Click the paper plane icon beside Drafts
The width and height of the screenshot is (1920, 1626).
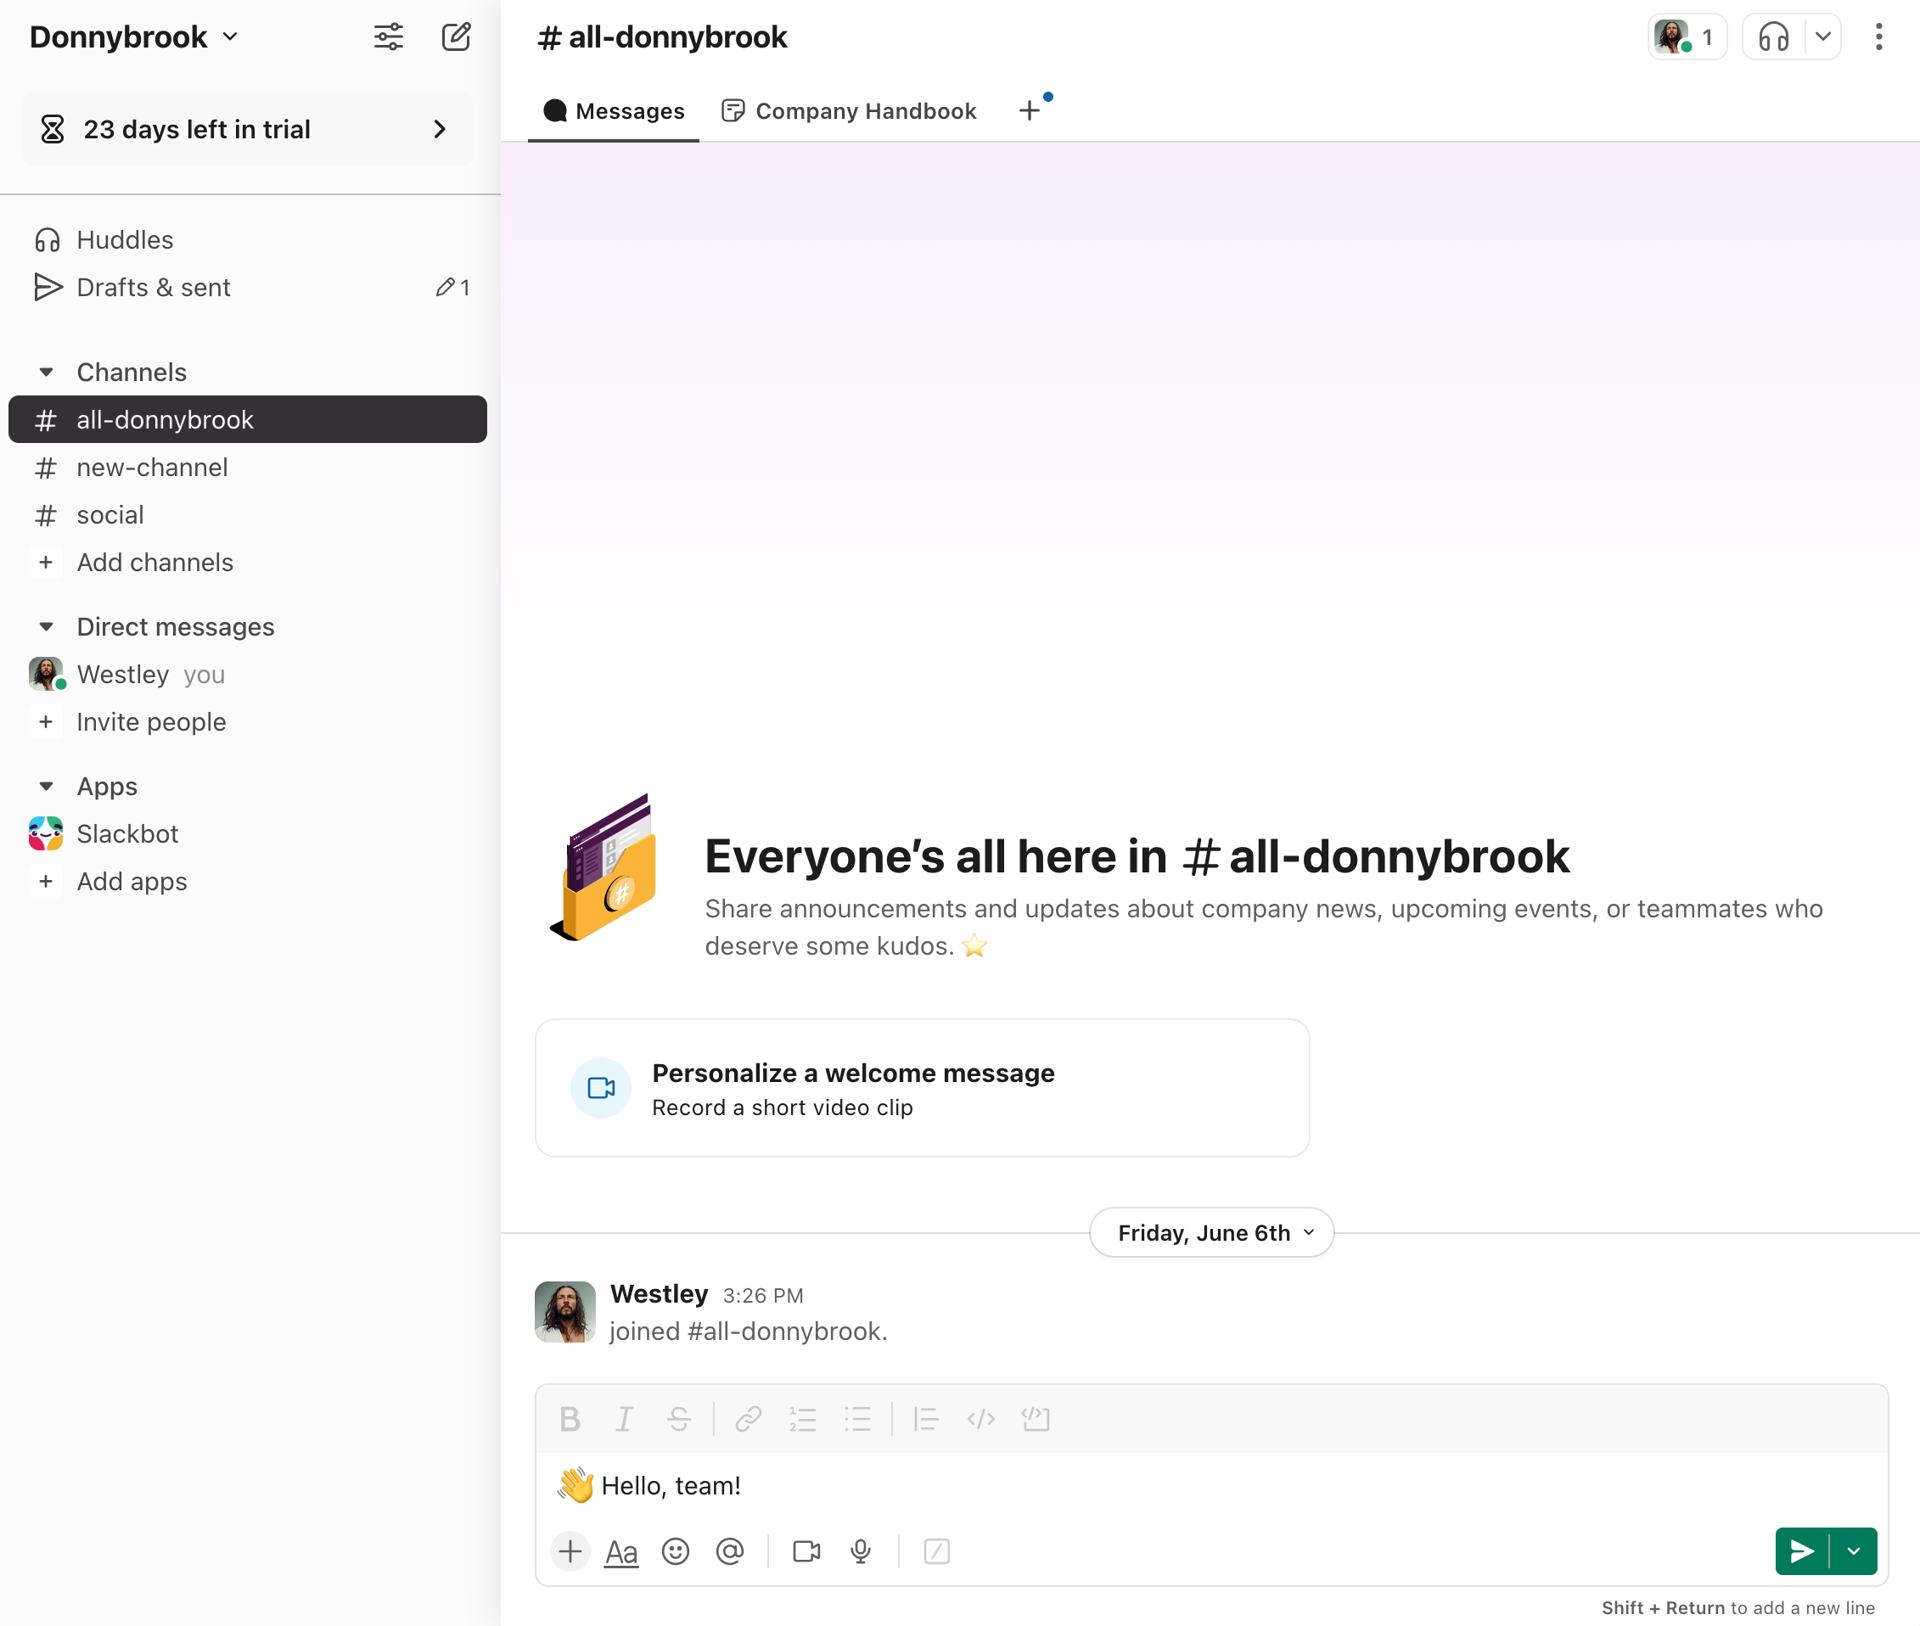[47, 287]
